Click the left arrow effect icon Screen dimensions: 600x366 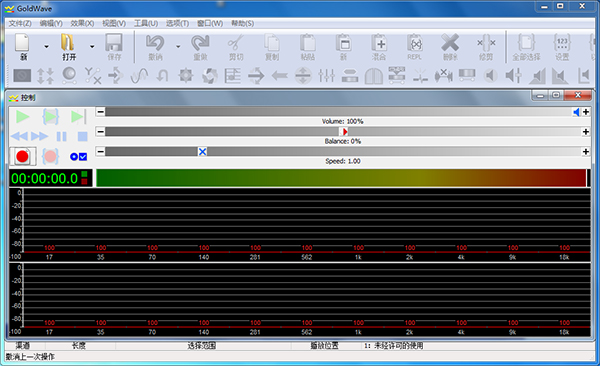pos(280,75)
